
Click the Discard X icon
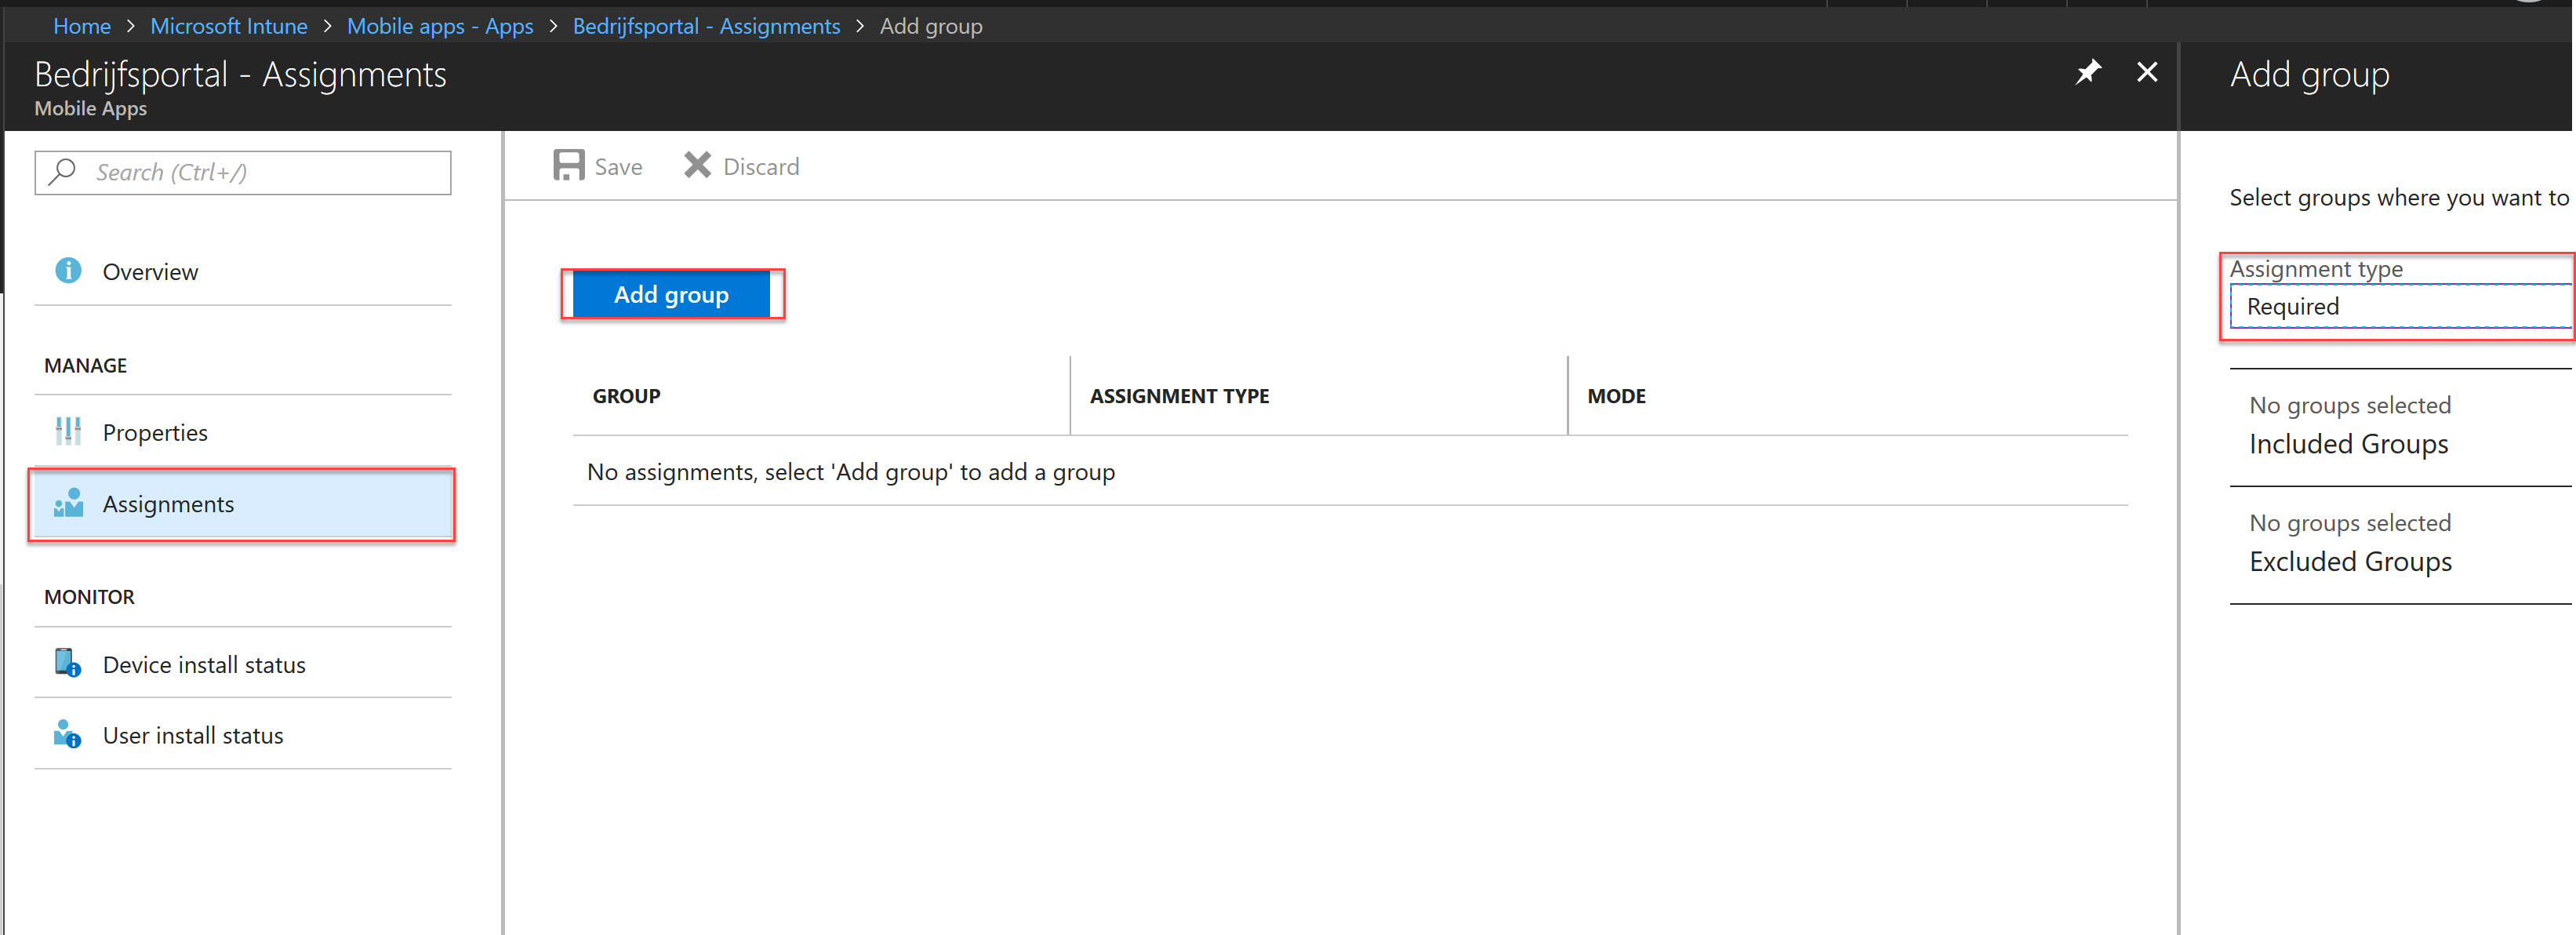point(697,166)
